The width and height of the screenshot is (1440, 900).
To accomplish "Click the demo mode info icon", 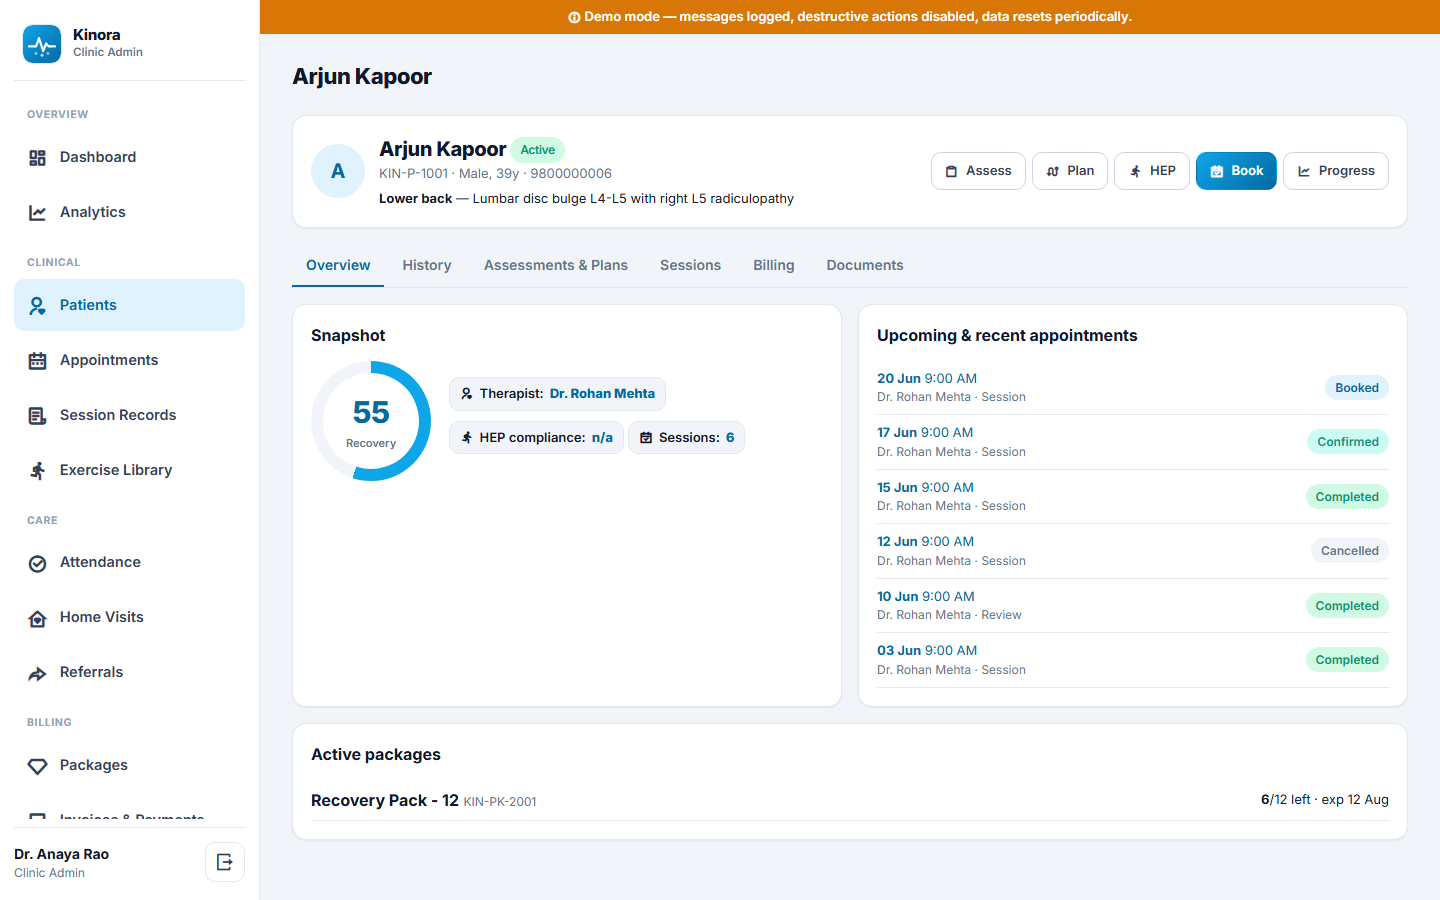I will point(574,17).
